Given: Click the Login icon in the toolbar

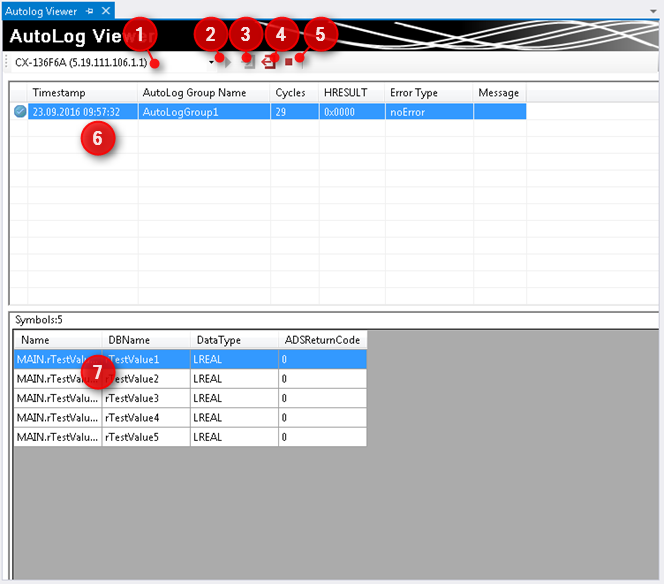Looking at the screenshot, I should (x=249, y=62).
